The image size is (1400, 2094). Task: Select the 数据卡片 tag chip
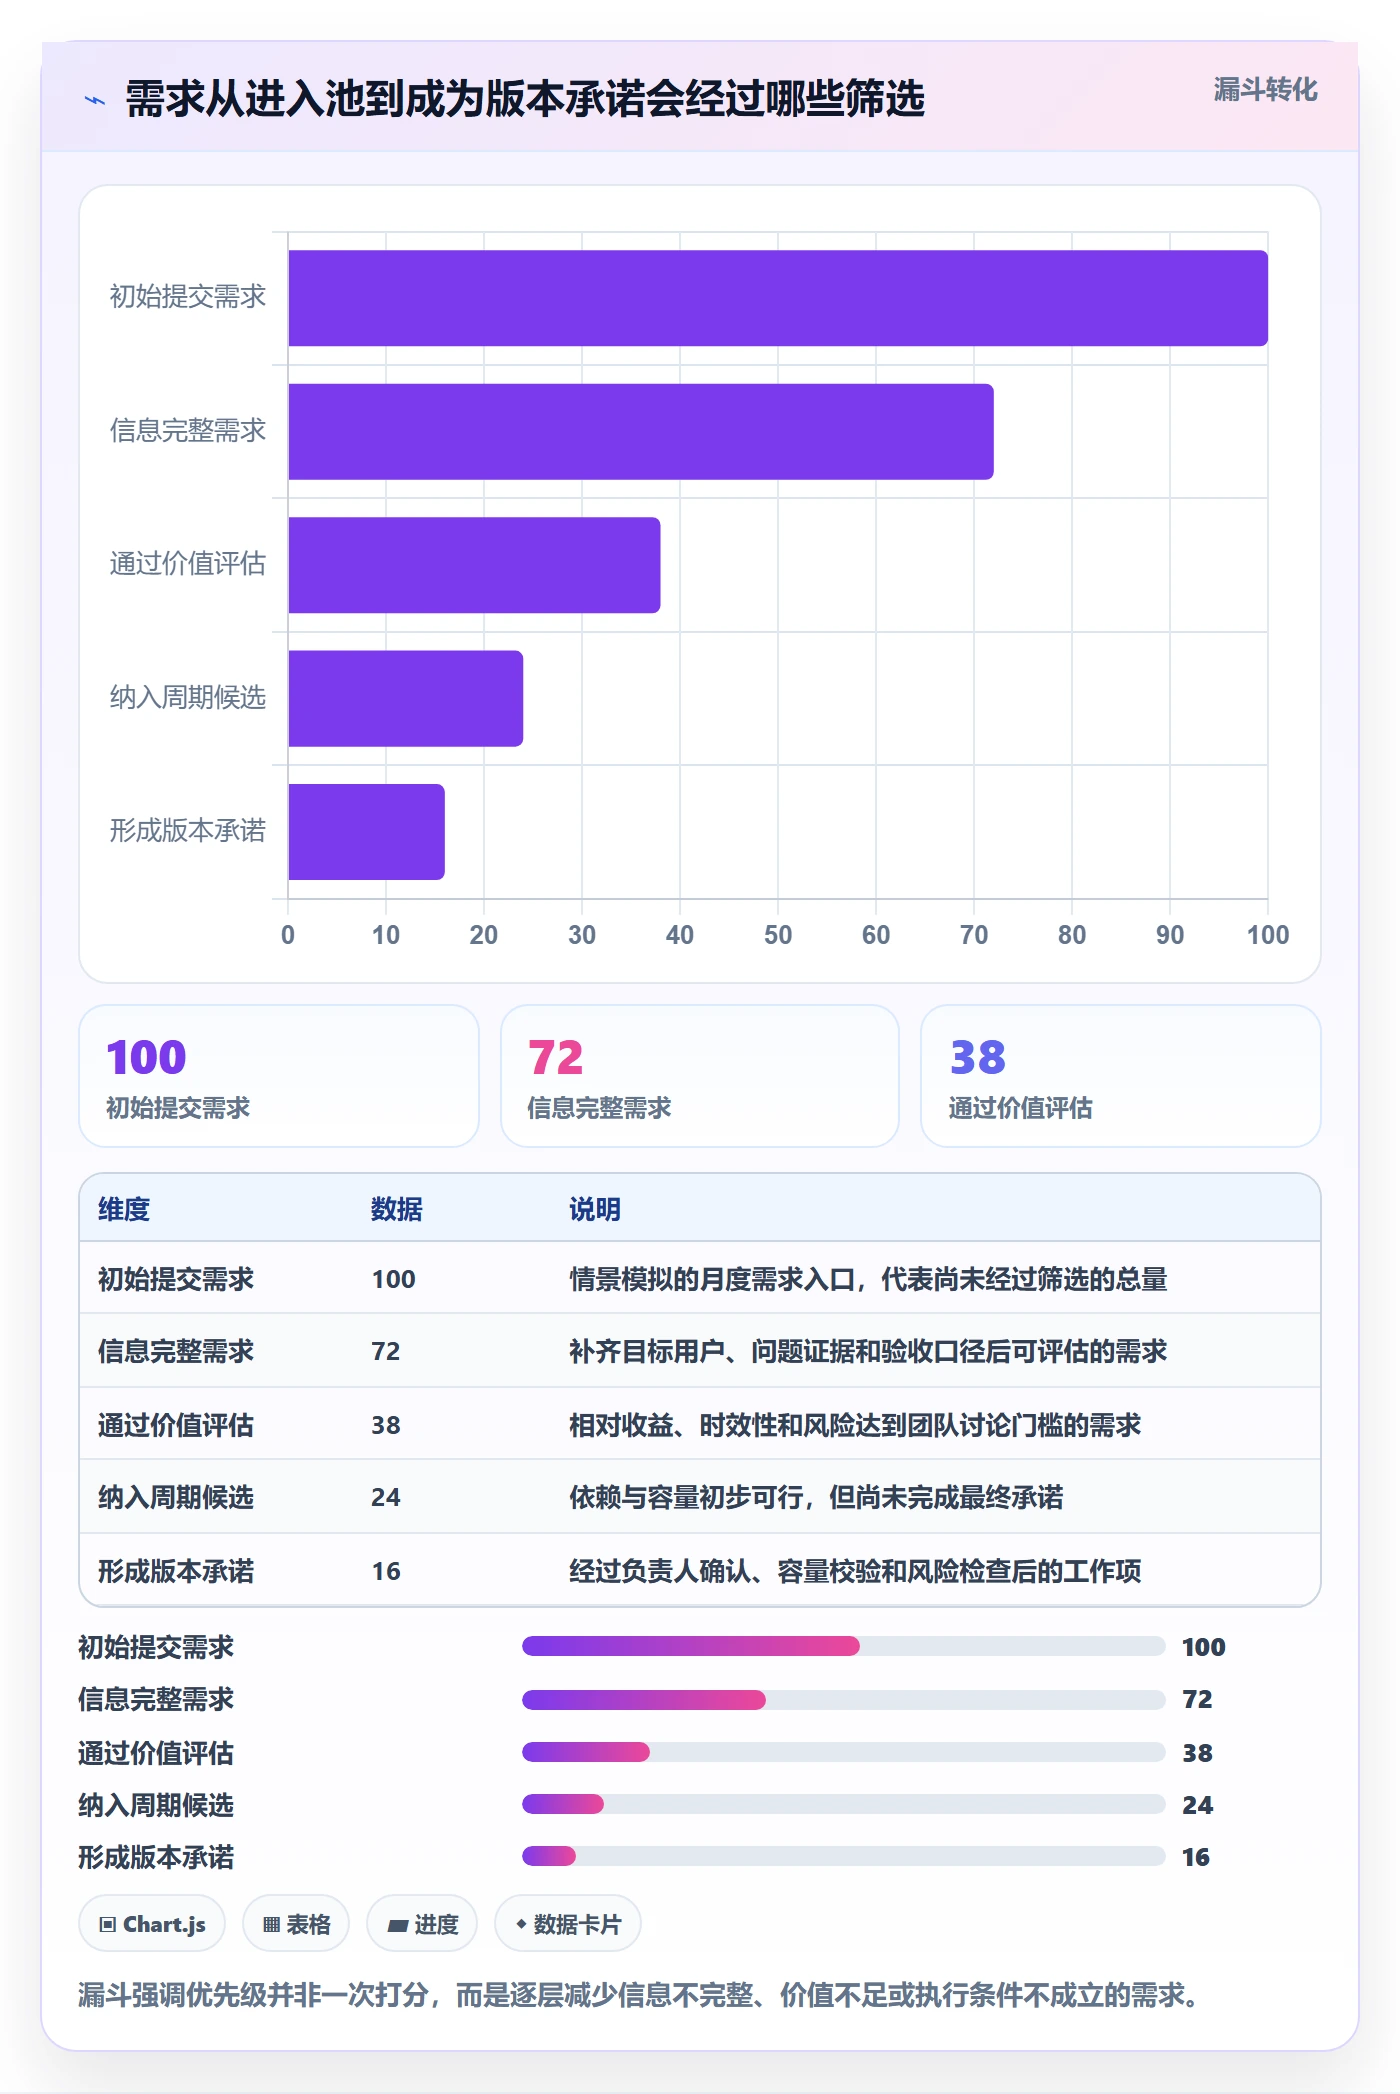(x=568, y=1923)
